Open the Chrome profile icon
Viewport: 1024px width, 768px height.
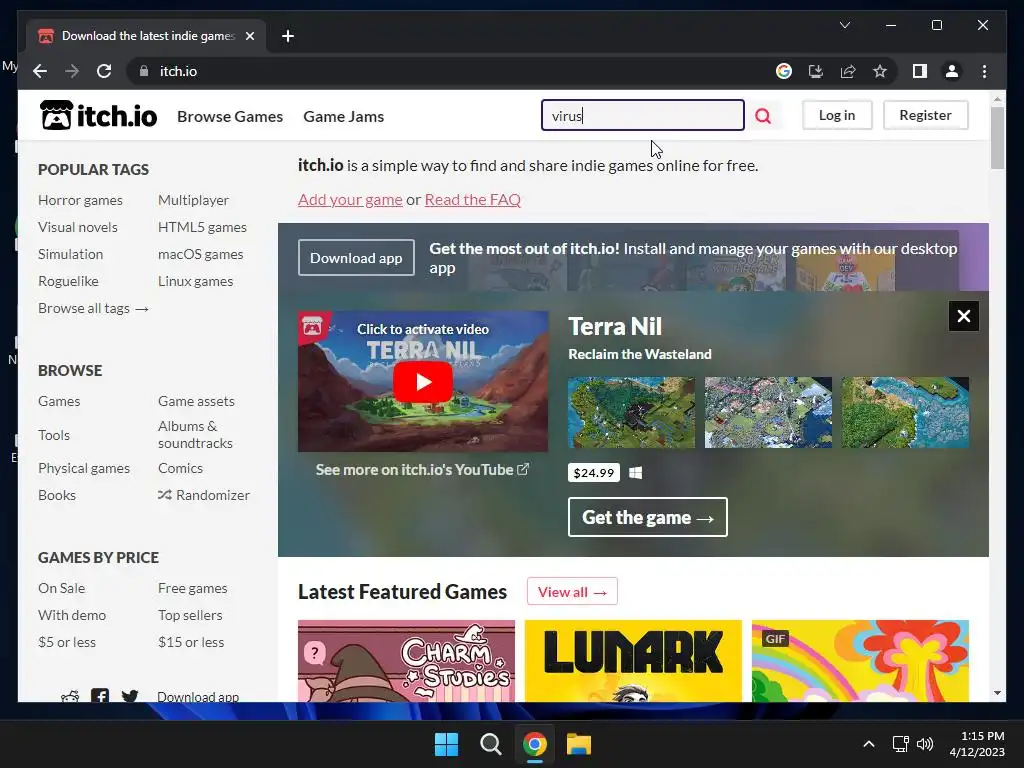(x=952, y=71)
